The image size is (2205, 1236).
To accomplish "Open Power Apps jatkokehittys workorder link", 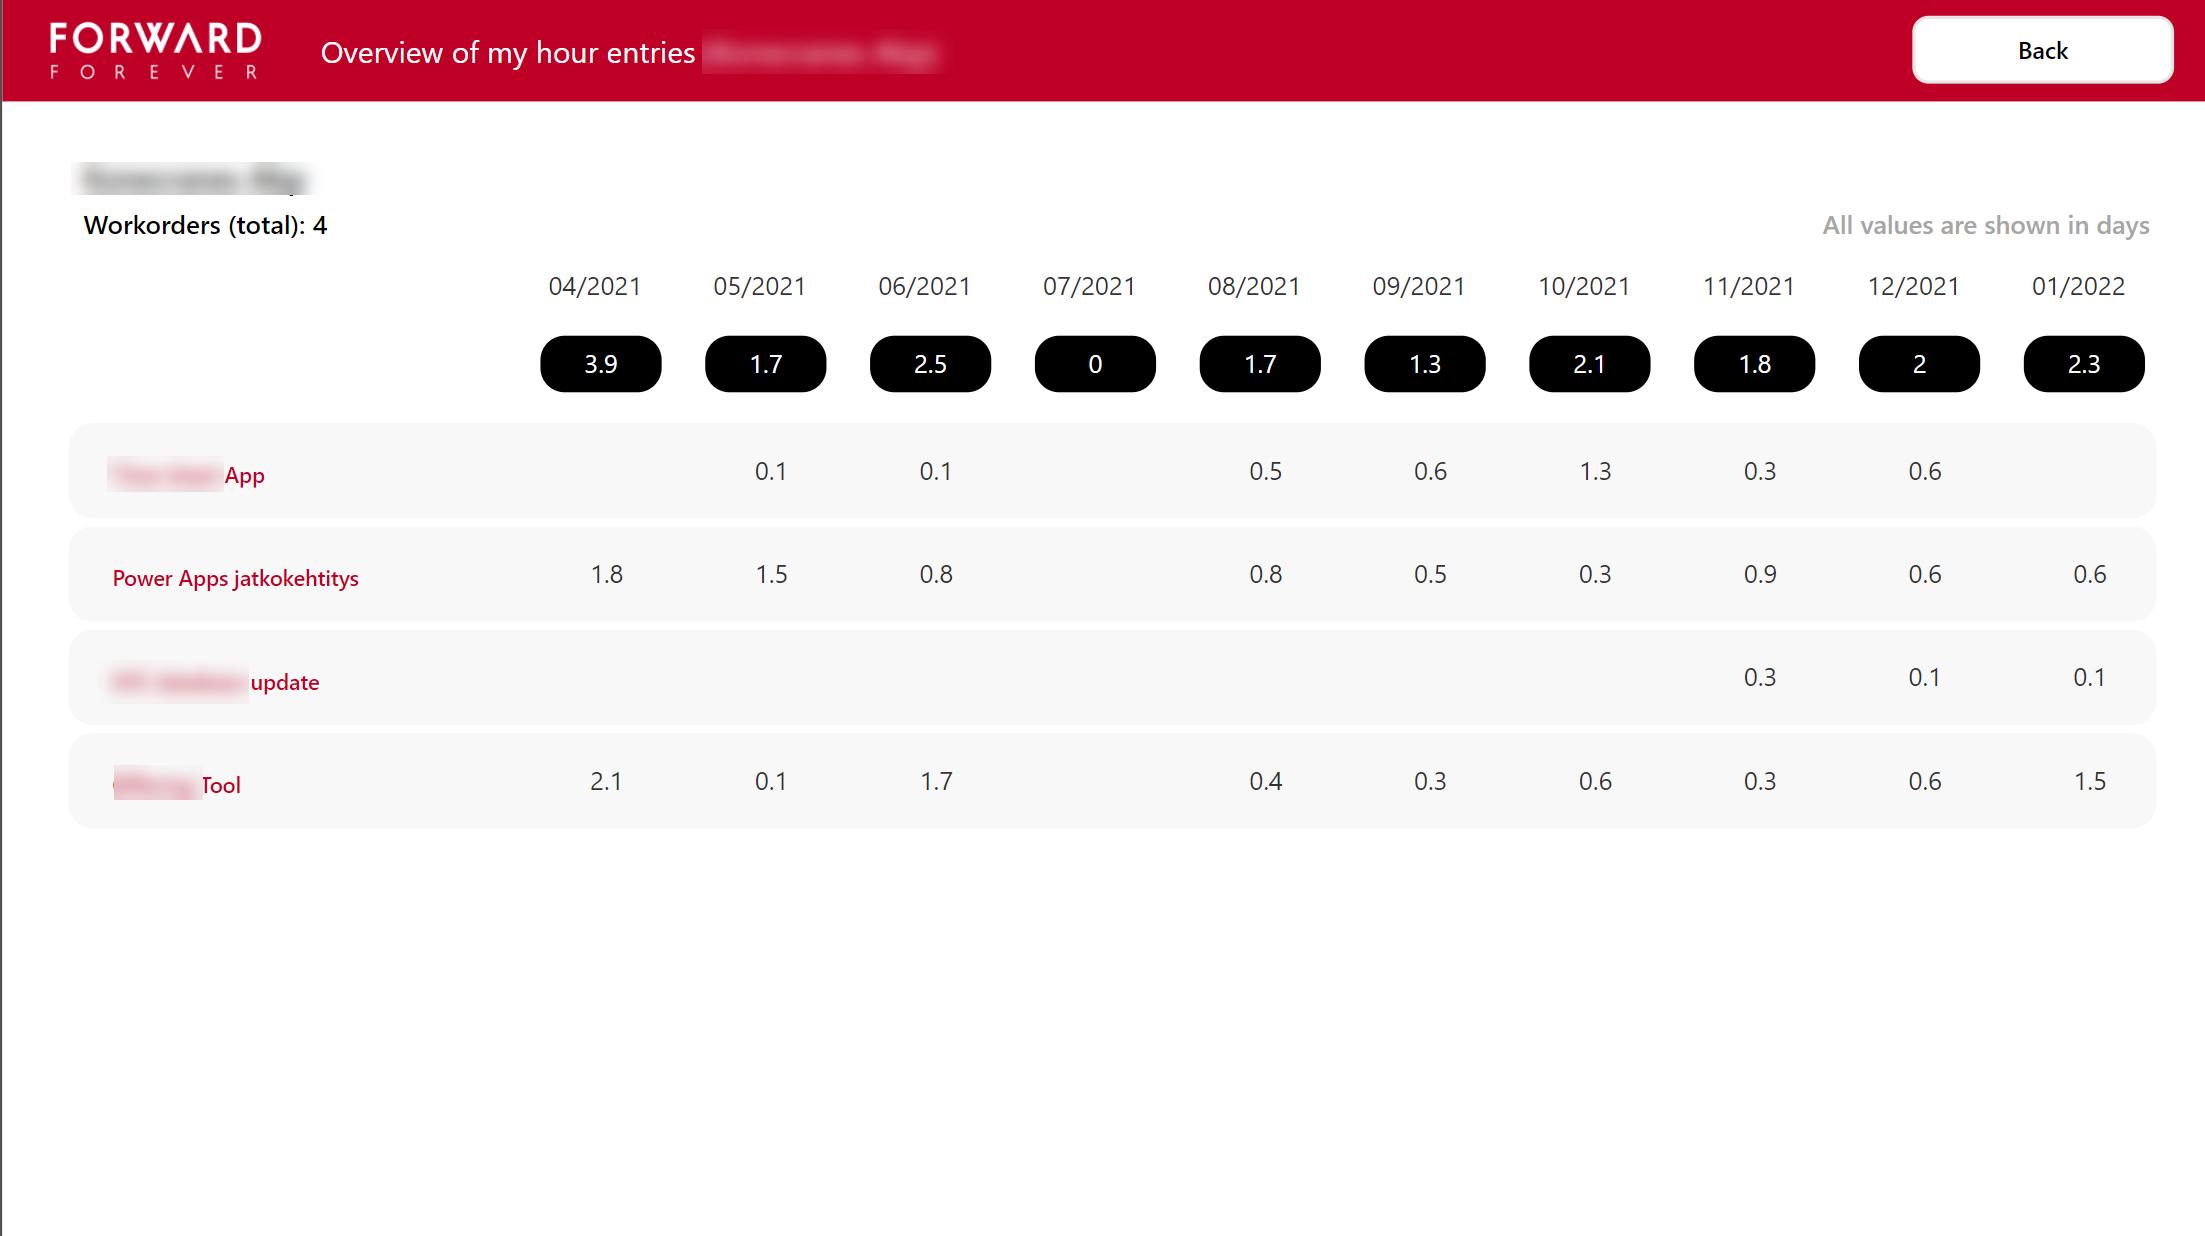I will [x=235, y=578].
